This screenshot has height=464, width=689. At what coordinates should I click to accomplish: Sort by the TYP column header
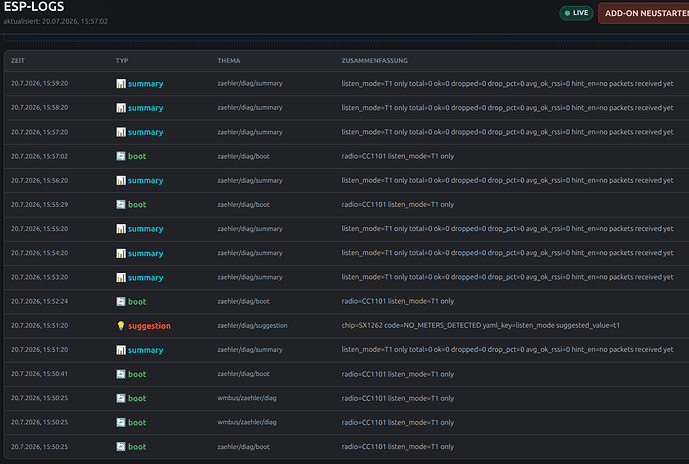point(122,61)
